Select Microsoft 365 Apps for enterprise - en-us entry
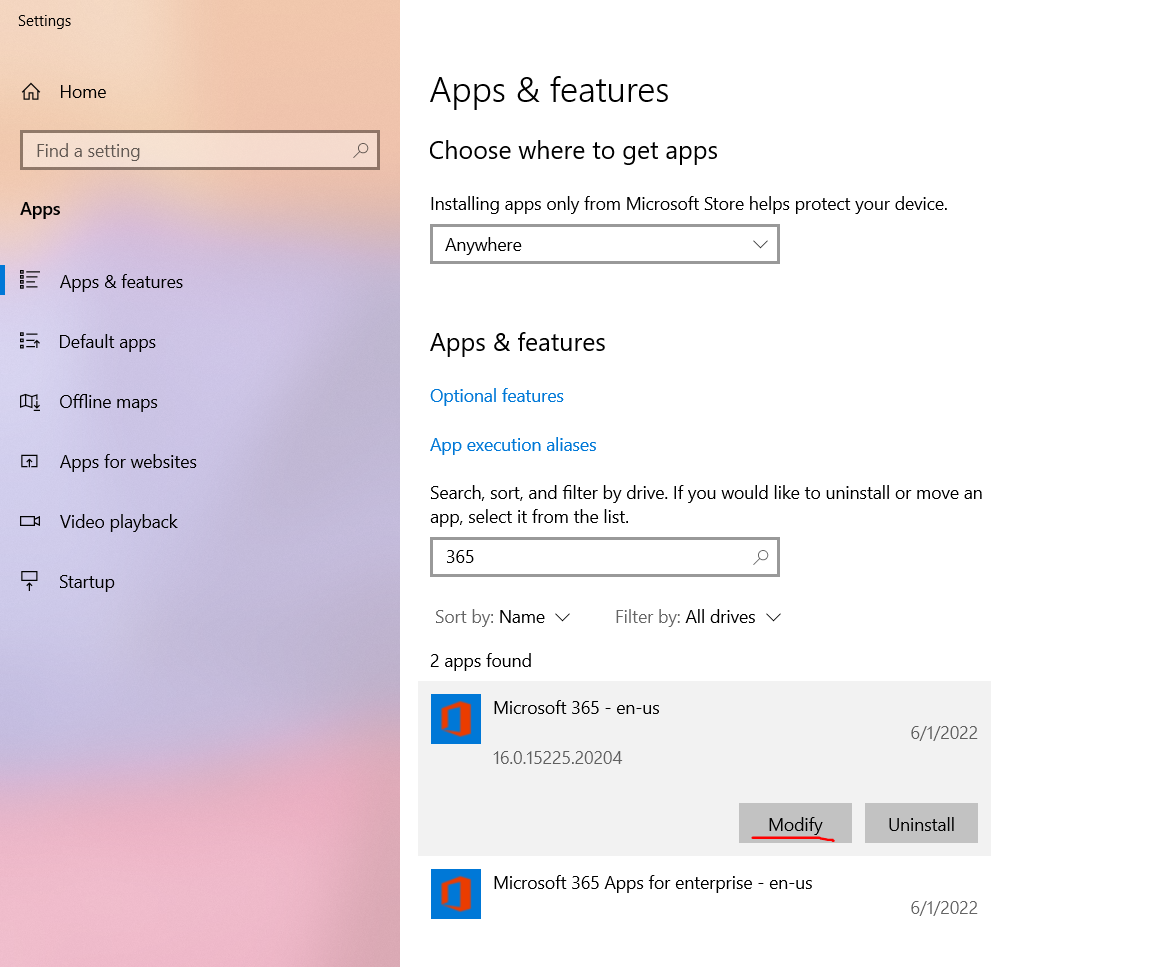This screenshot has height=967, width=1158. coord(705,895)
